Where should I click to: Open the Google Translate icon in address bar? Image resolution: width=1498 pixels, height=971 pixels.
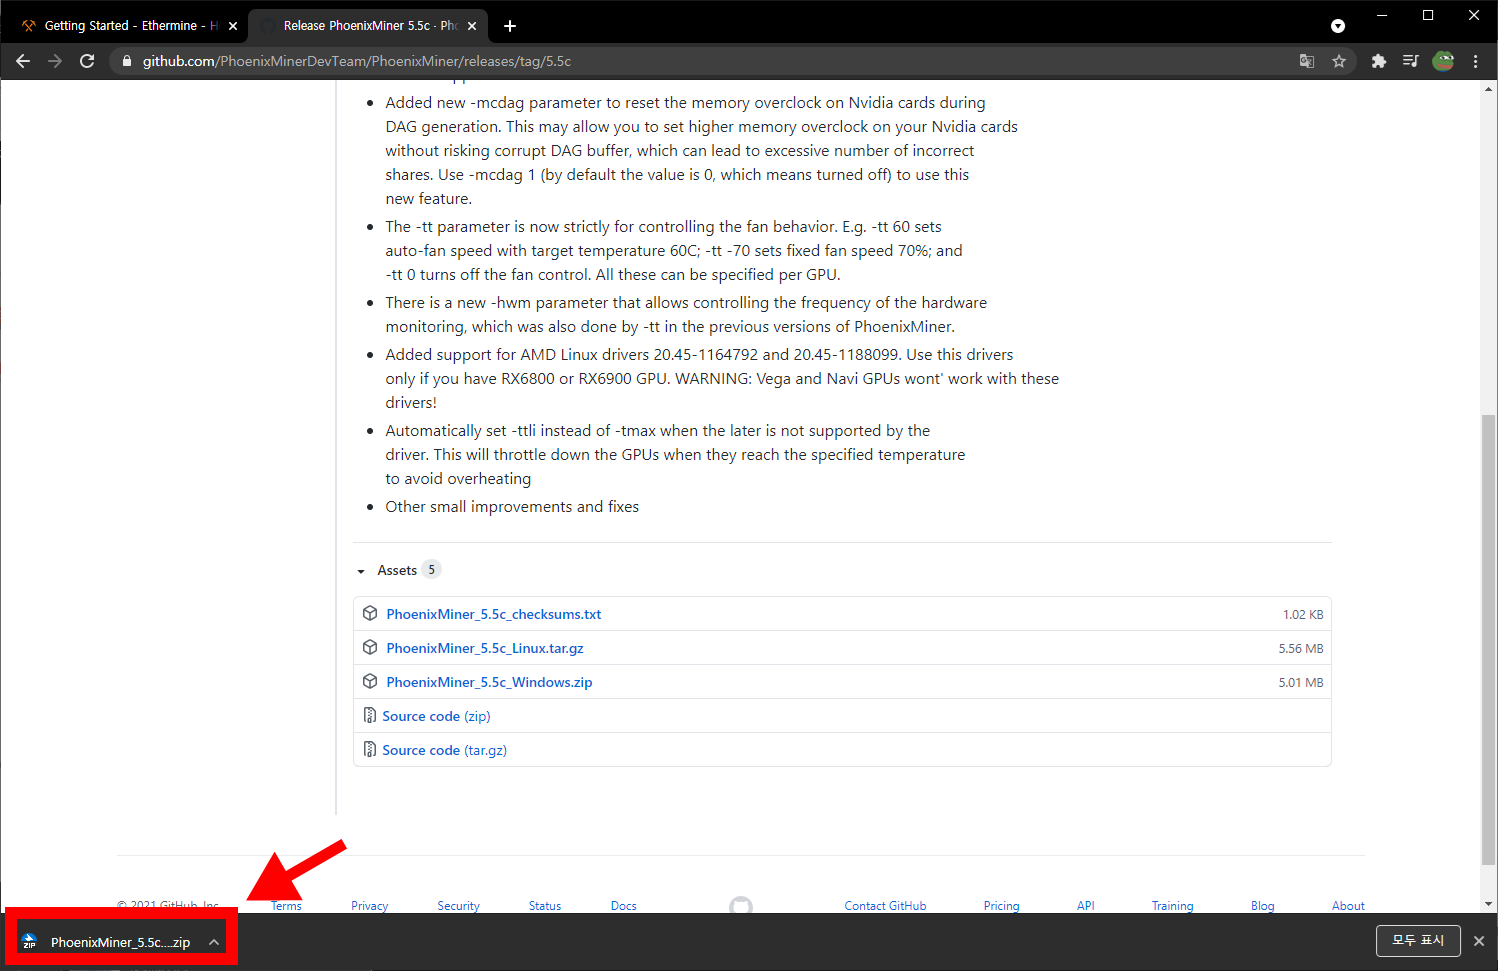pyautogui.click(x=1307, y=61)
